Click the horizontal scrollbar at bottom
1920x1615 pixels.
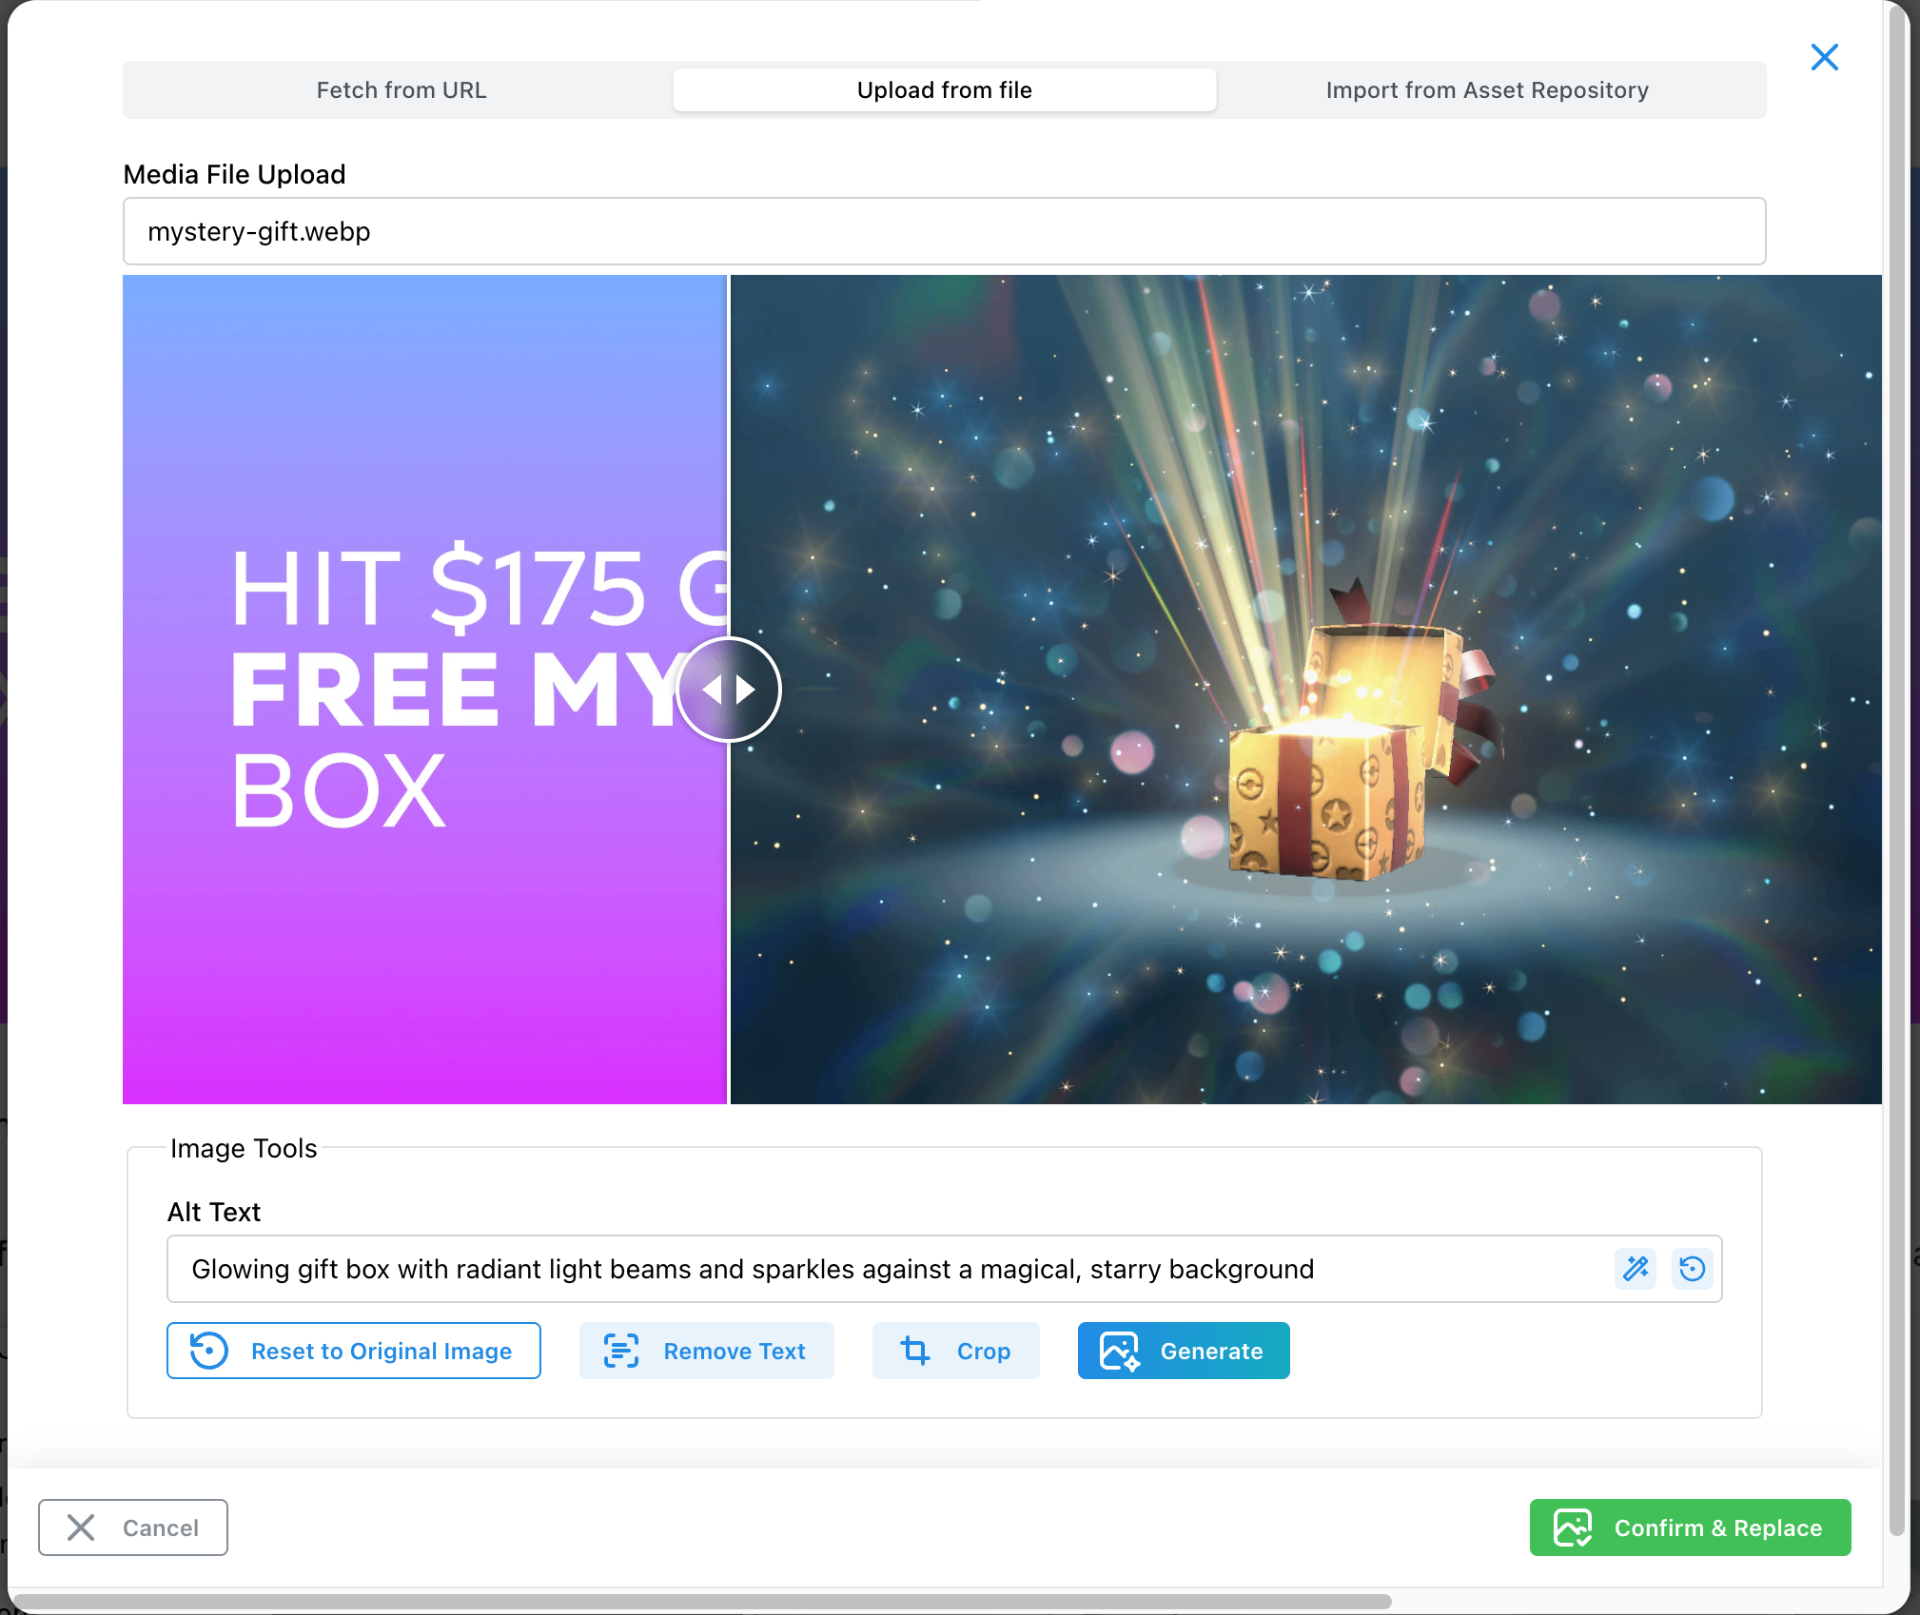pos(700,1601)
